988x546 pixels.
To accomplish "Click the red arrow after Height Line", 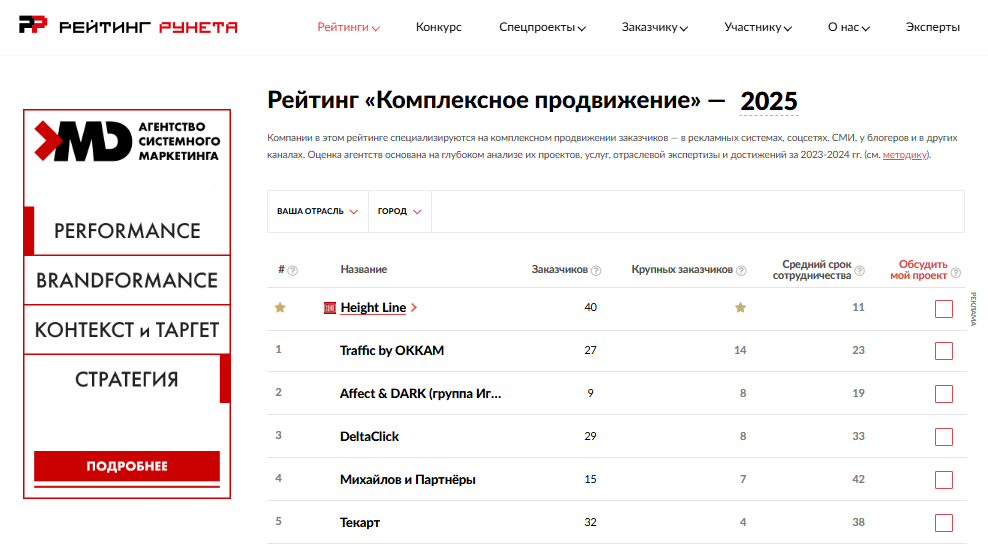I will (414, 307).
